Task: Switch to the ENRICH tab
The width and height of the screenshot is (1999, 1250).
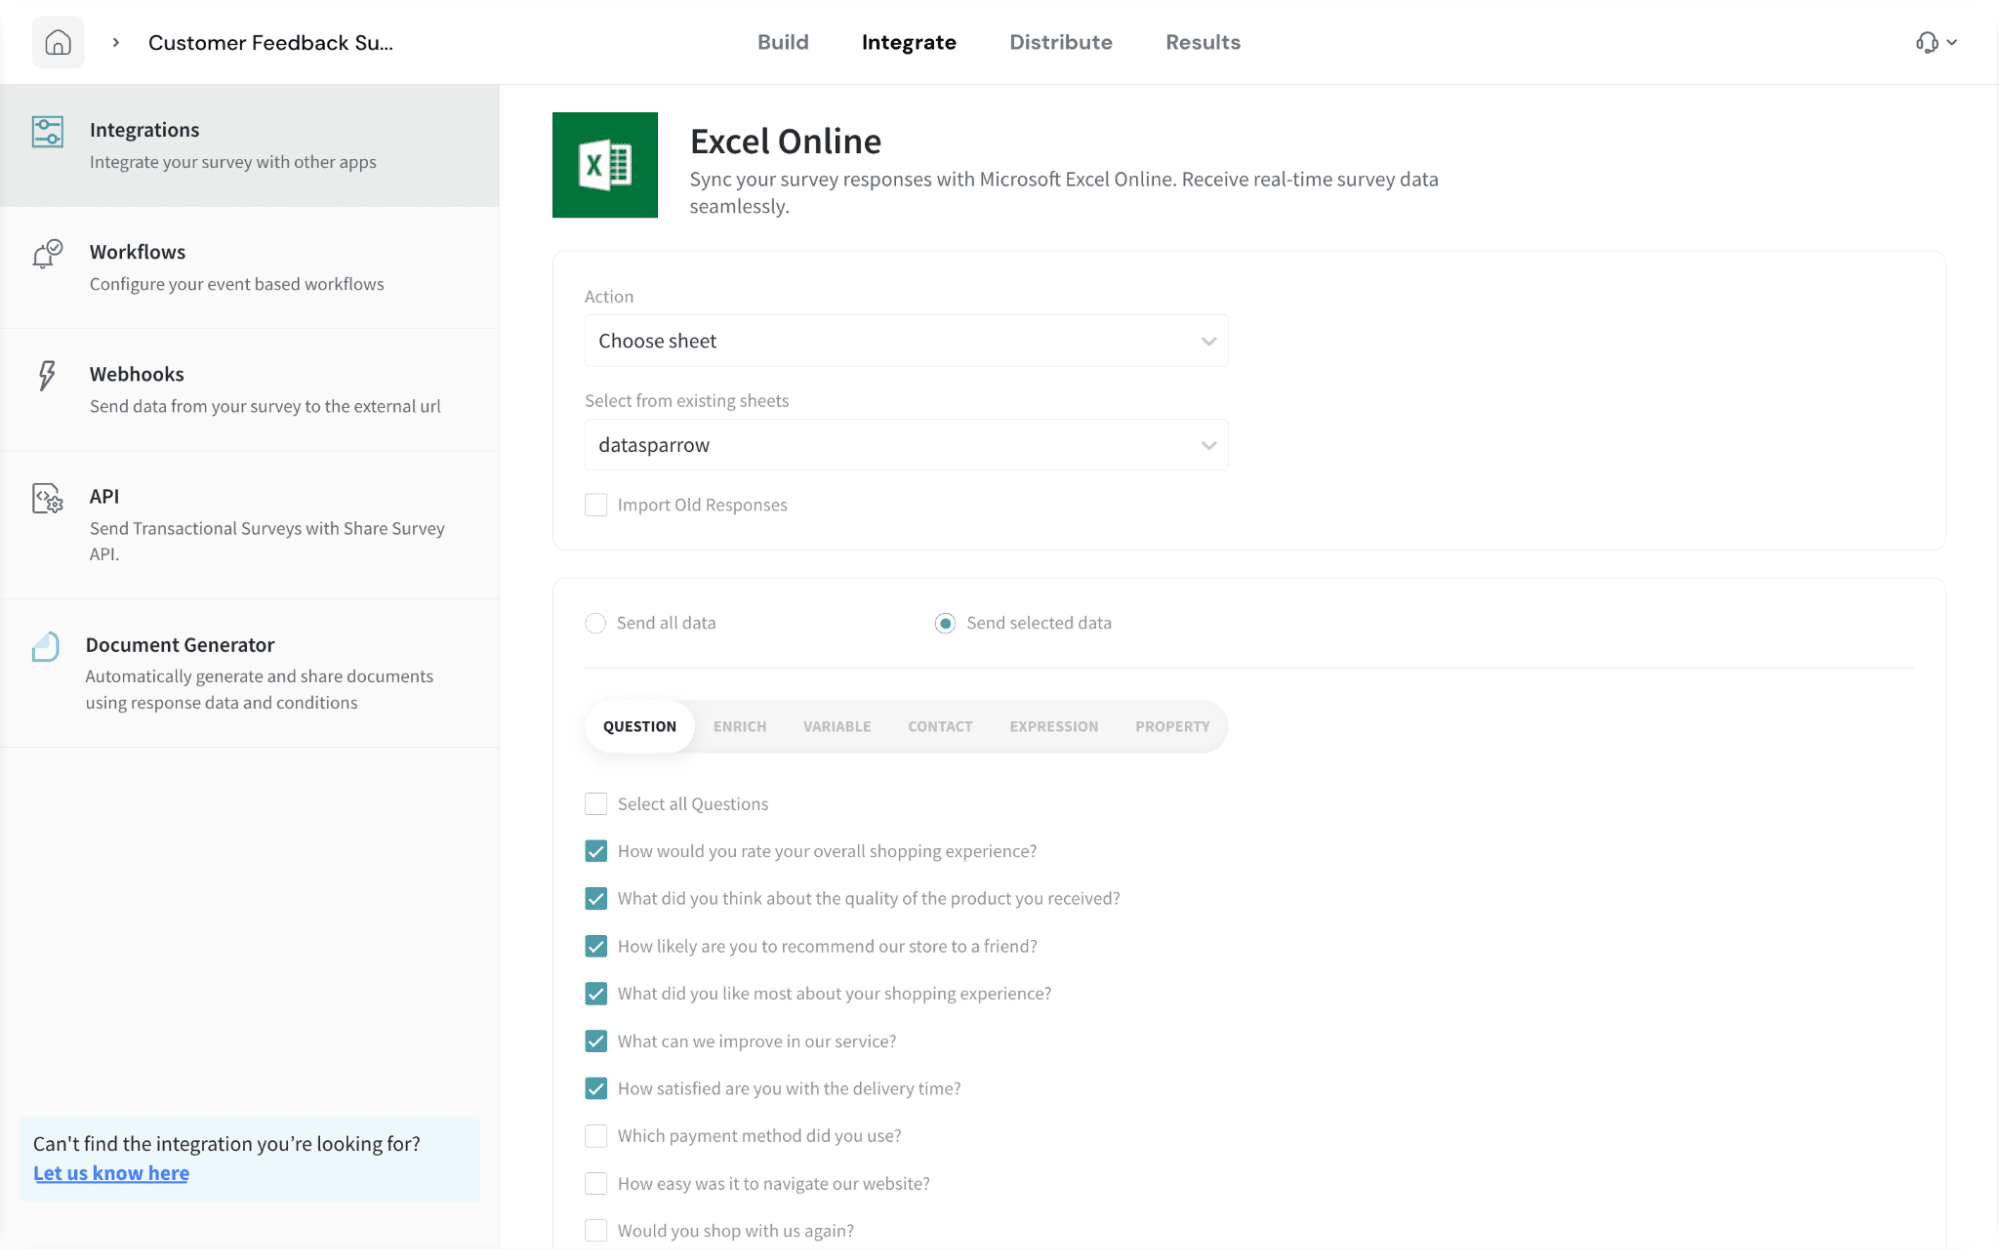Action: [x=740, y=726]
